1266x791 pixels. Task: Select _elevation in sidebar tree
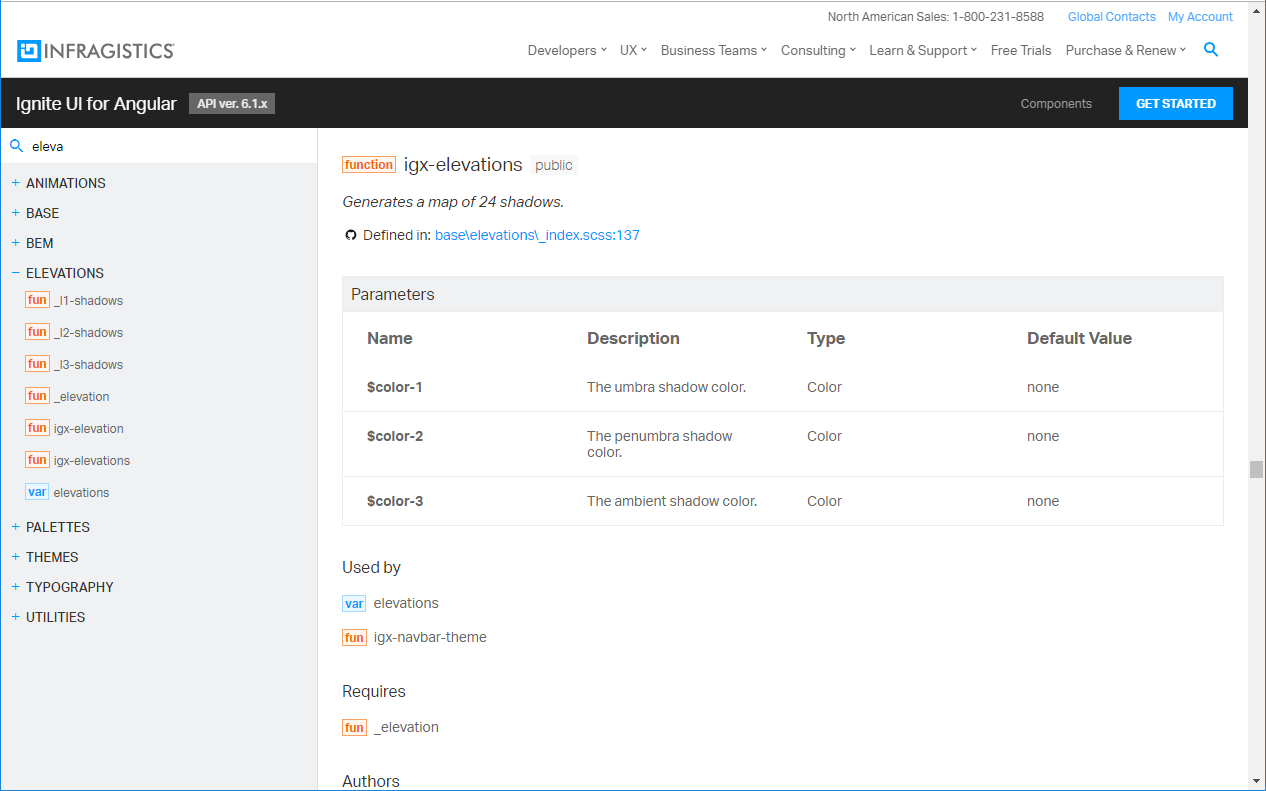(82, 397)
